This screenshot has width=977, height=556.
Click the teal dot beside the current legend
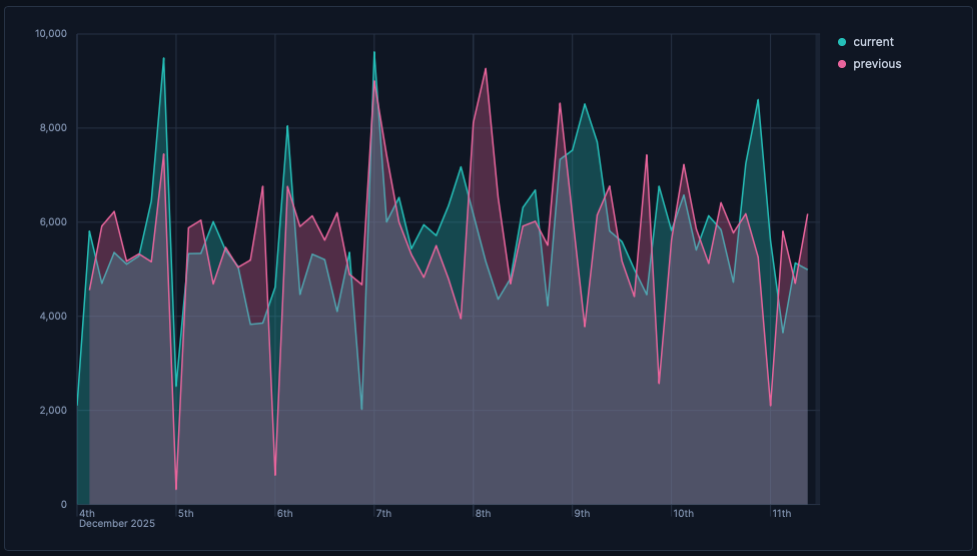point(842,42)
